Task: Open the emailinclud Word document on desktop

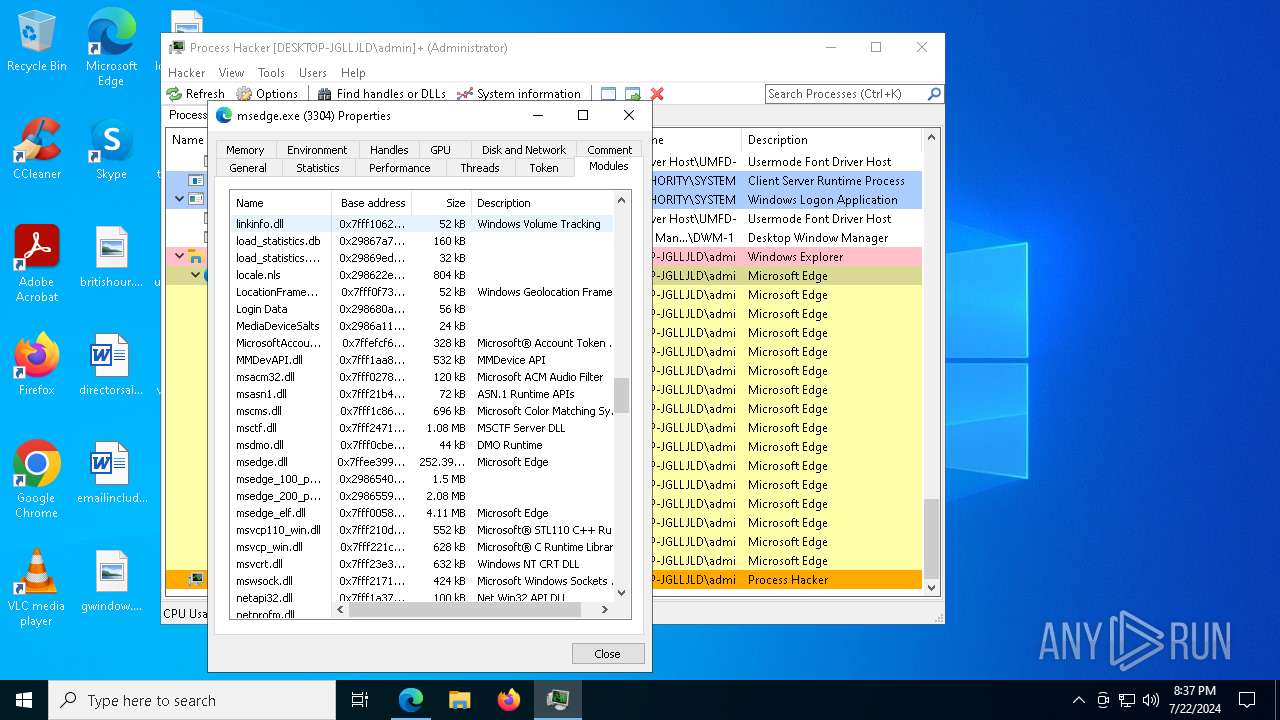Action: pos(111,473)
